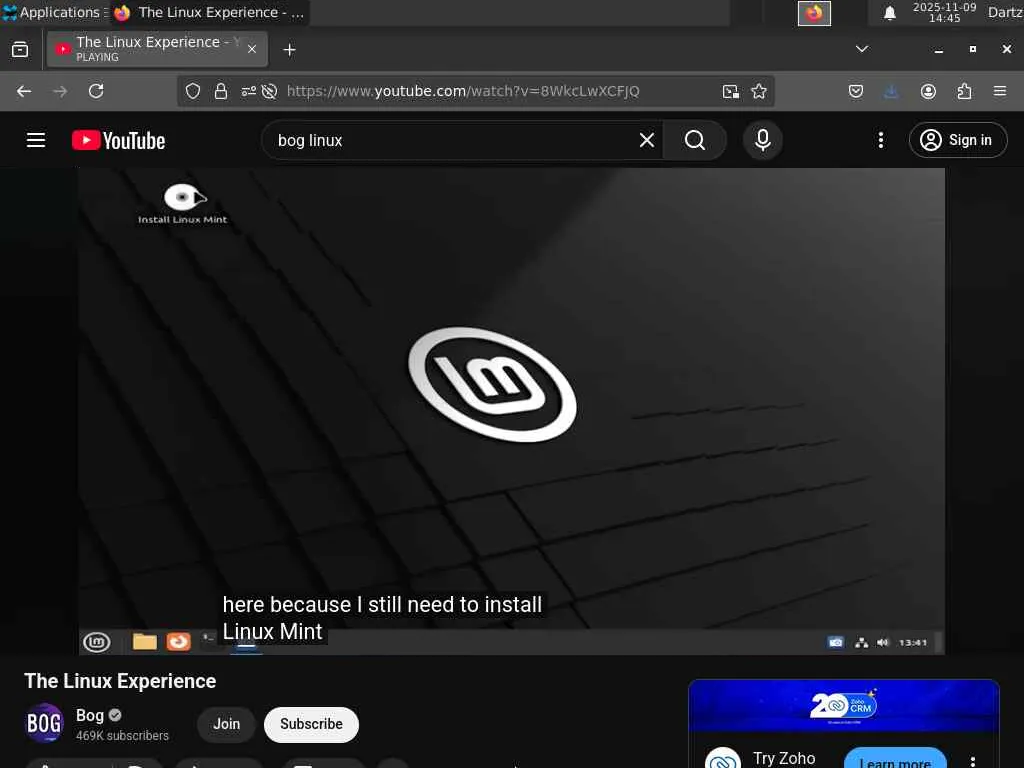The width and height of the screenshot is (1024, 768).
Task: Open tracking protection shield panel
Action: pos(192,91)
